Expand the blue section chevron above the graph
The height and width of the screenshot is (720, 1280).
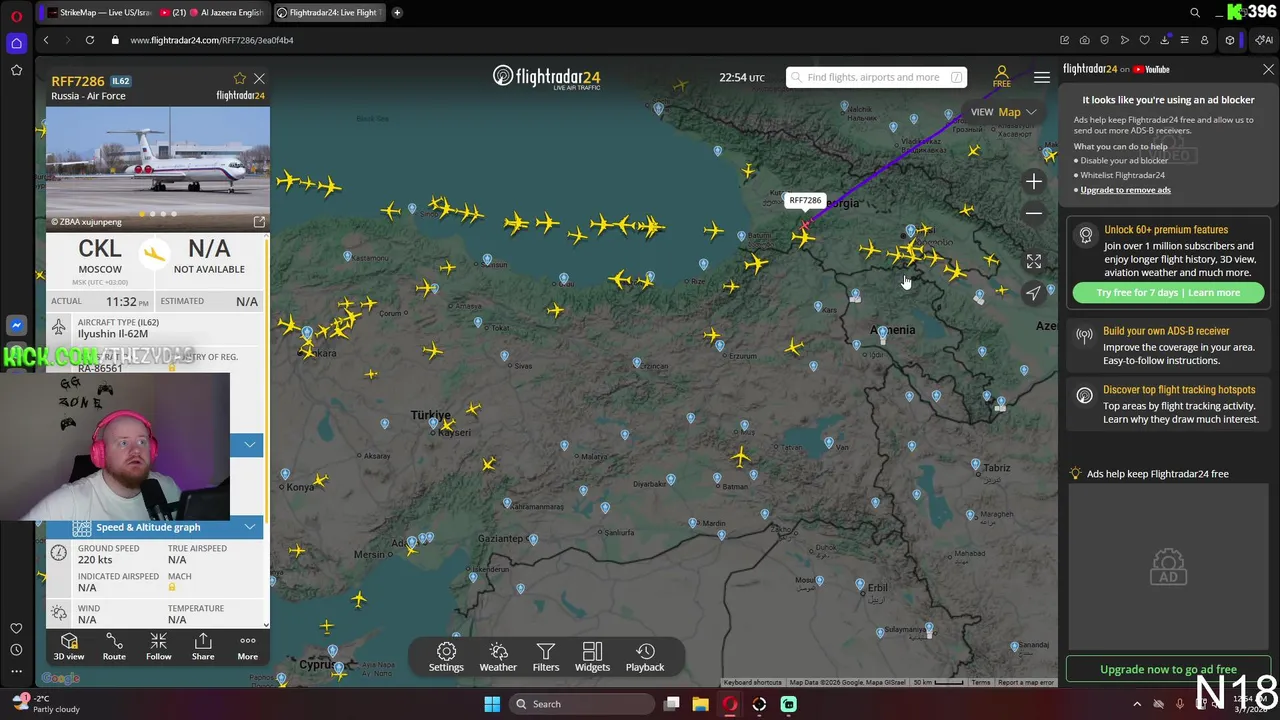click(x=250, y=444)
